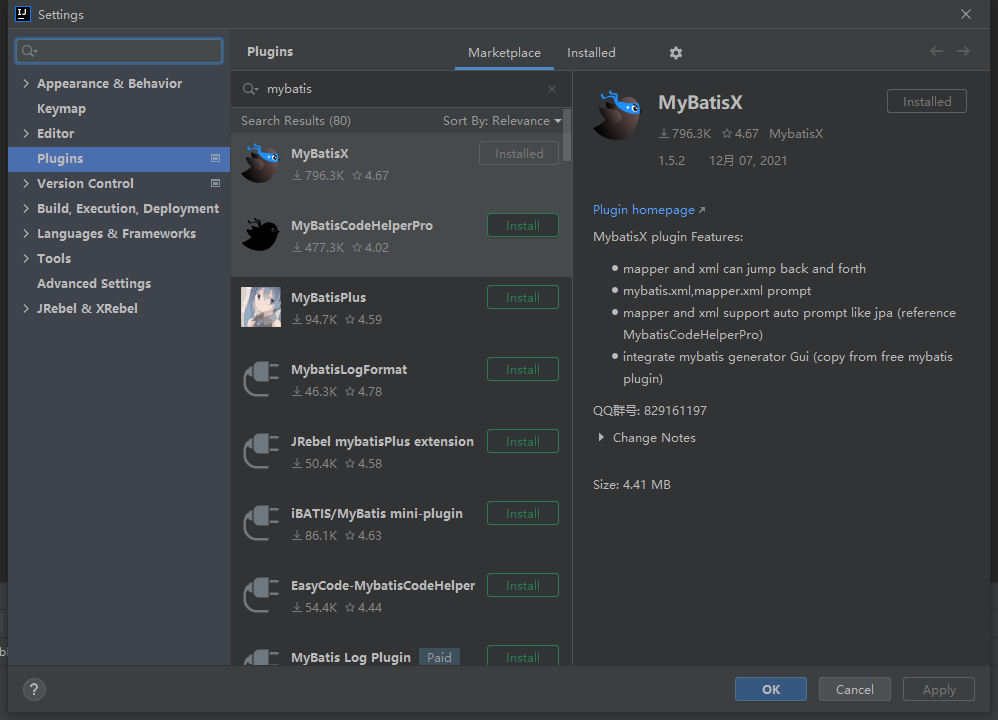Click the MybatisLogFormat plug icon
The image size is (998, 720).
[260, 379]
